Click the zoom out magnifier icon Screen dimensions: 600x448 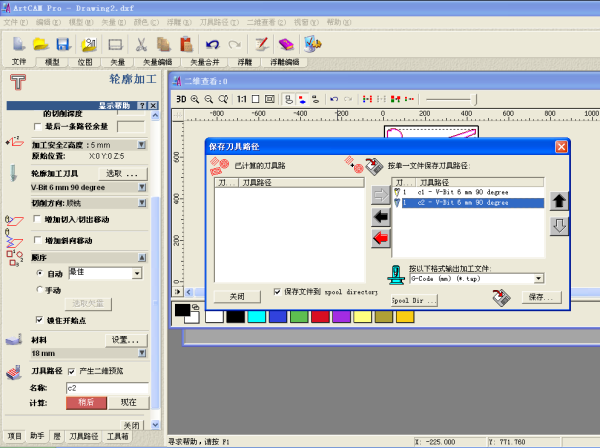pyautogui.click(x=209, y=99)
